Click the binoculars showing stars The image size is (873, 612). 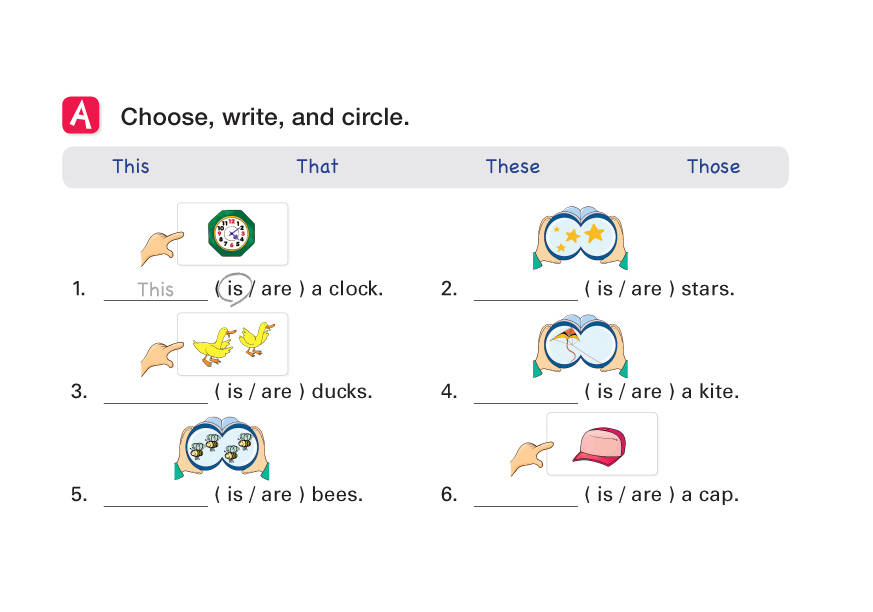point(580,238)
